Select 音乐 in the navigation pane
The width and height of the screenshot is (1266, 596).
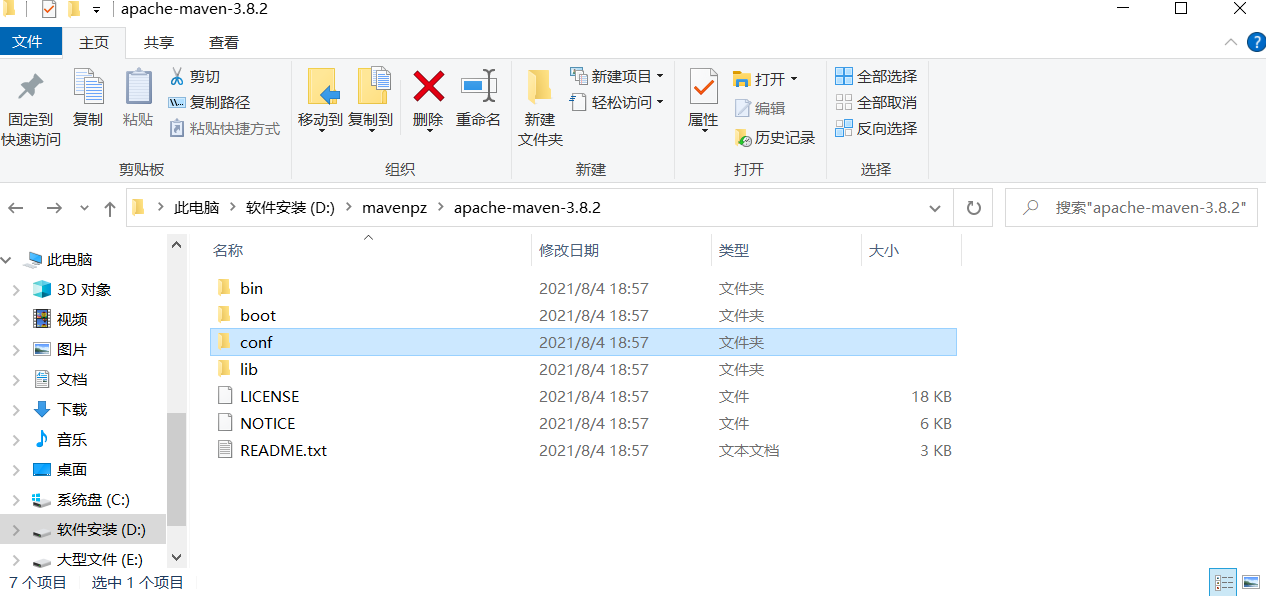[71, 440]
